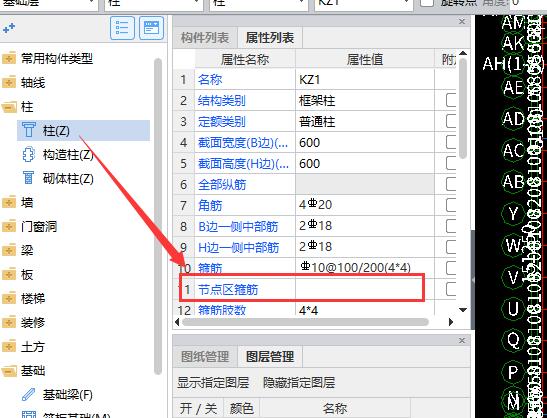Collapse the 基础 folder
This screenshot has height=418, width=547.
click(9, 371)
